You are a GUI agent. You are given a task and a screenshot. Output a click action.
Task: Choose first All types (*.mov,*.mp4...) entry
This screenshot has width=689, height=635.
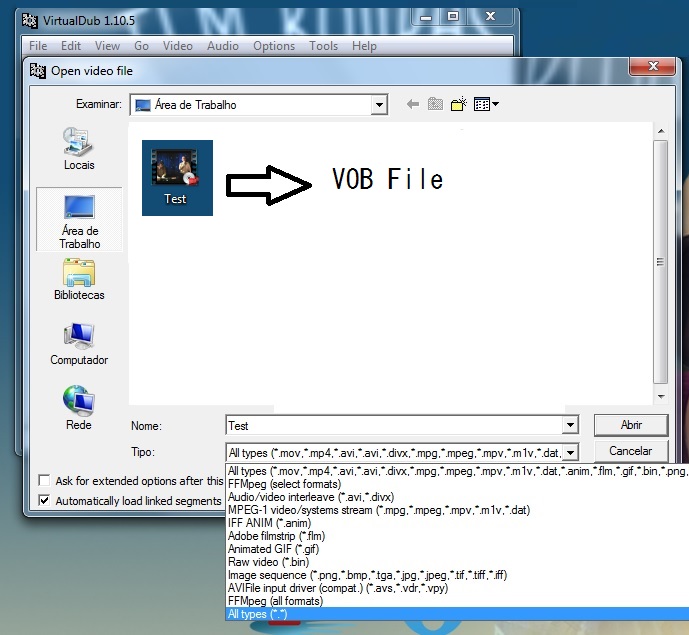(x=457, y=471)
